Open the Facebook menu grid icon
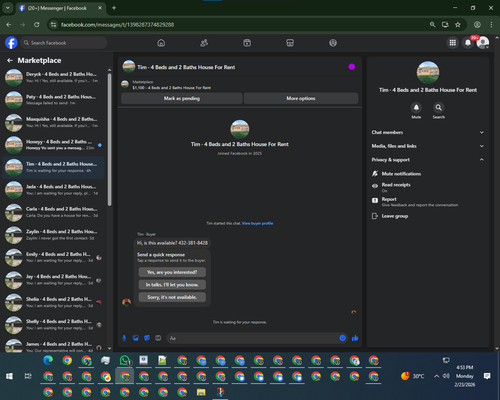Screen dimensions: 500x400 point(453,43)
